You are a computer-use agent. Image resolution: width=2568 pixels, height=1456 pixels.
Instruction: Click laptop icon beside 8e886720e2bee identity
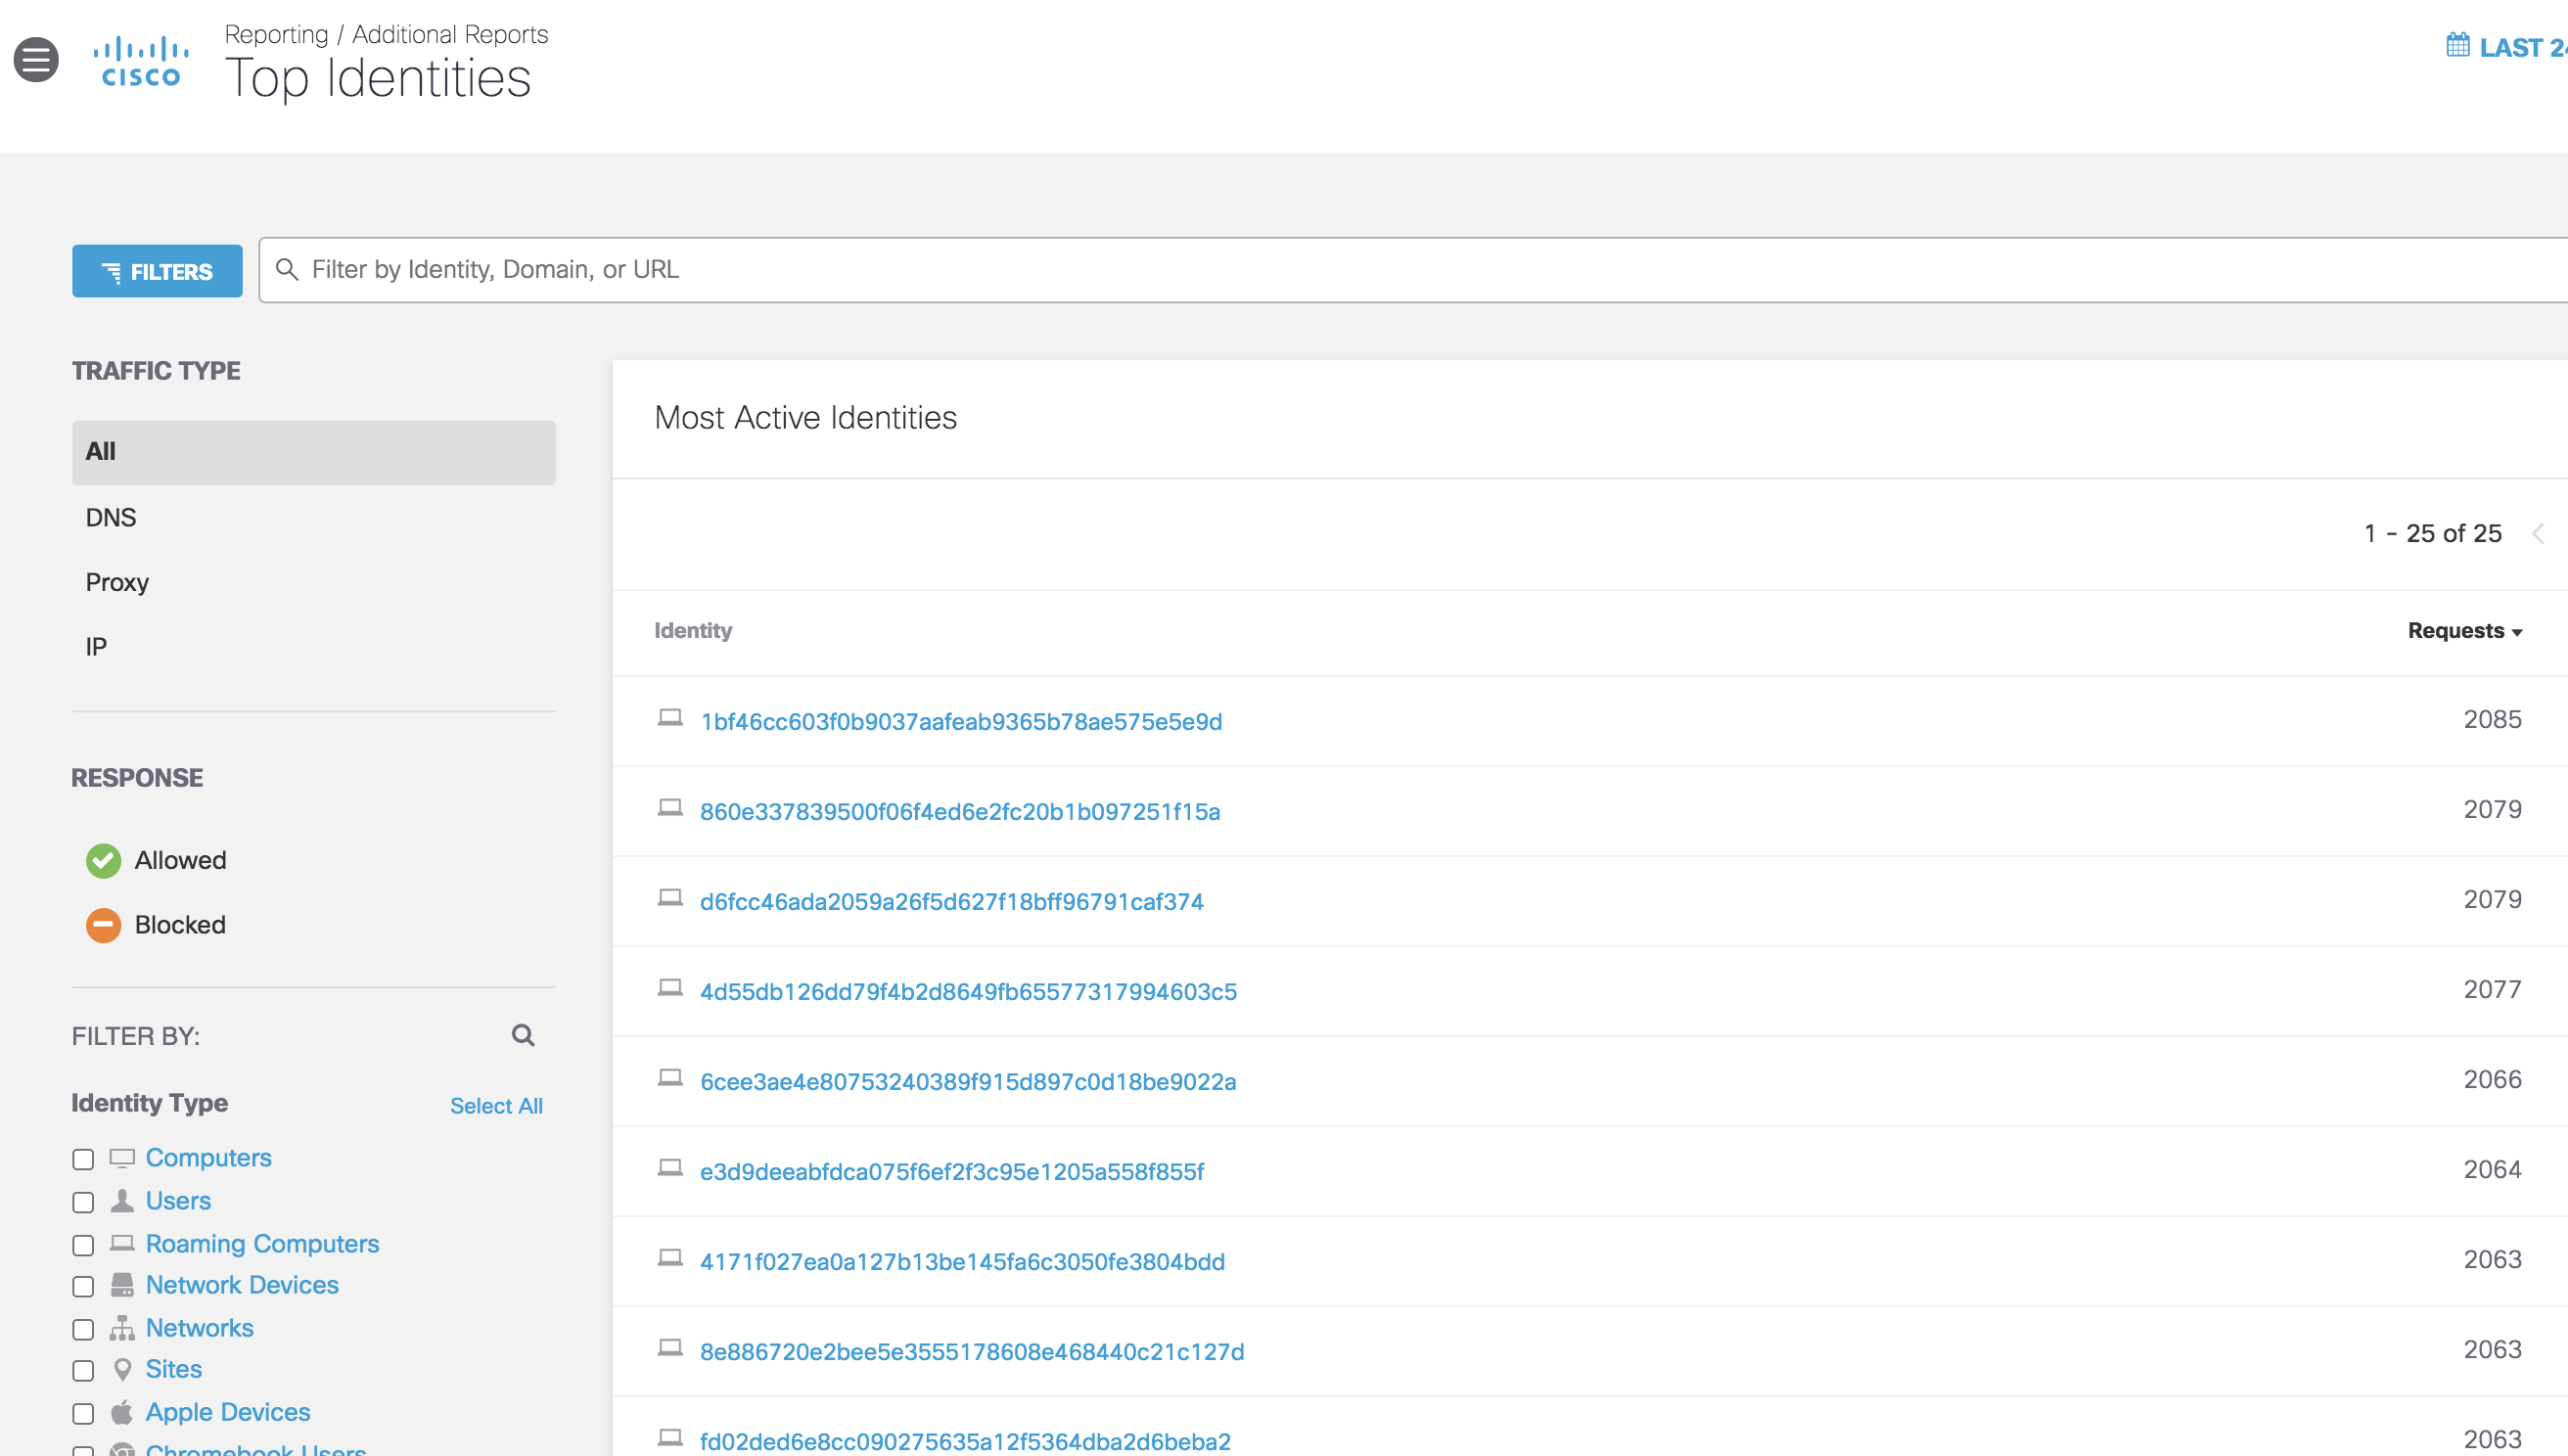tap(670, 1348)
